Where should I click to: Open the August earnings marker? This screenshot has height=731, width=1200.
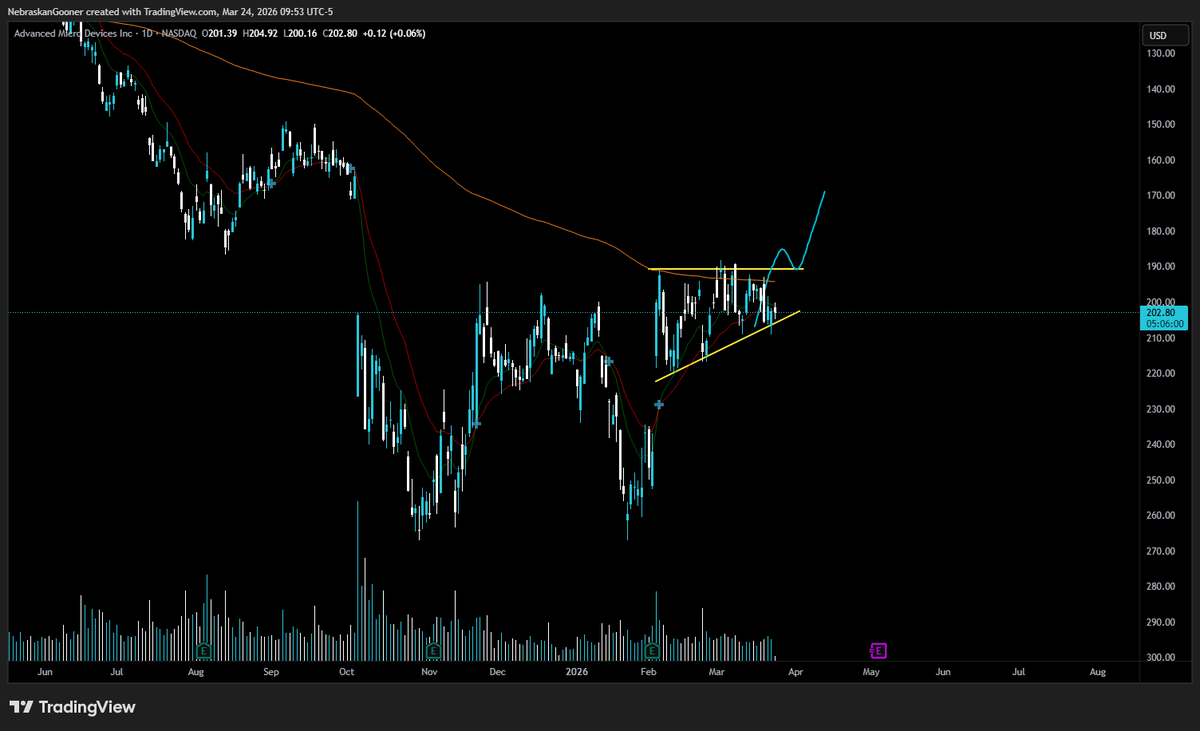pyautogui.click(x=203, y=651)
